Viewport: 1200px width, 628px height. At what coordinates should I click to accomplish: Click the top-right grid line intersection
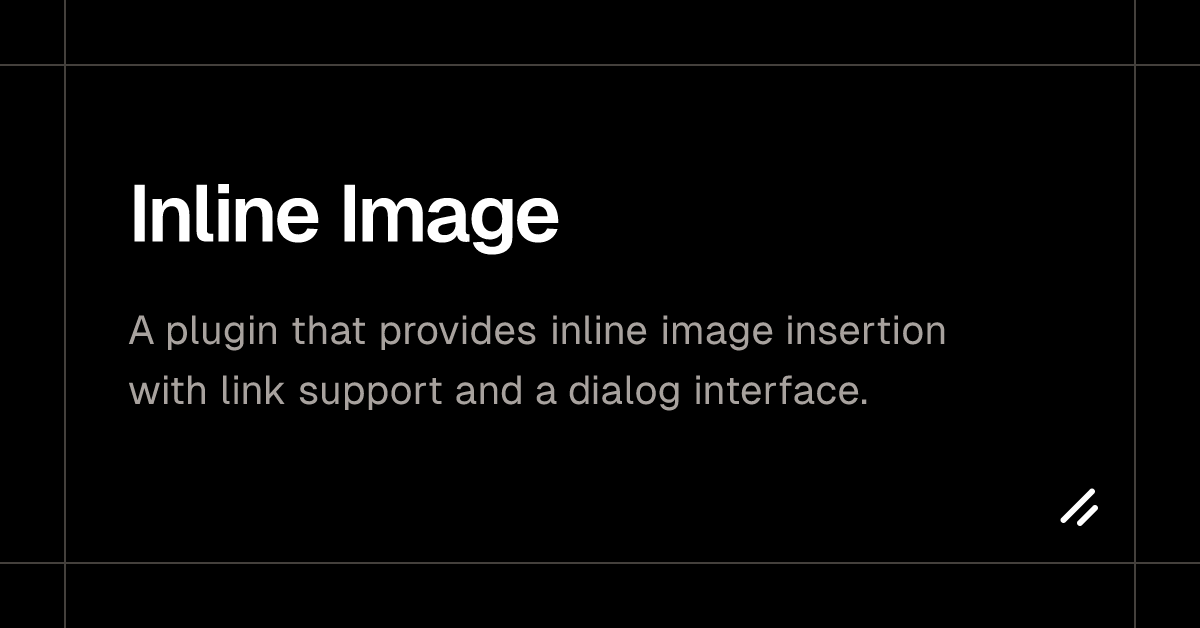[1135, 65]
